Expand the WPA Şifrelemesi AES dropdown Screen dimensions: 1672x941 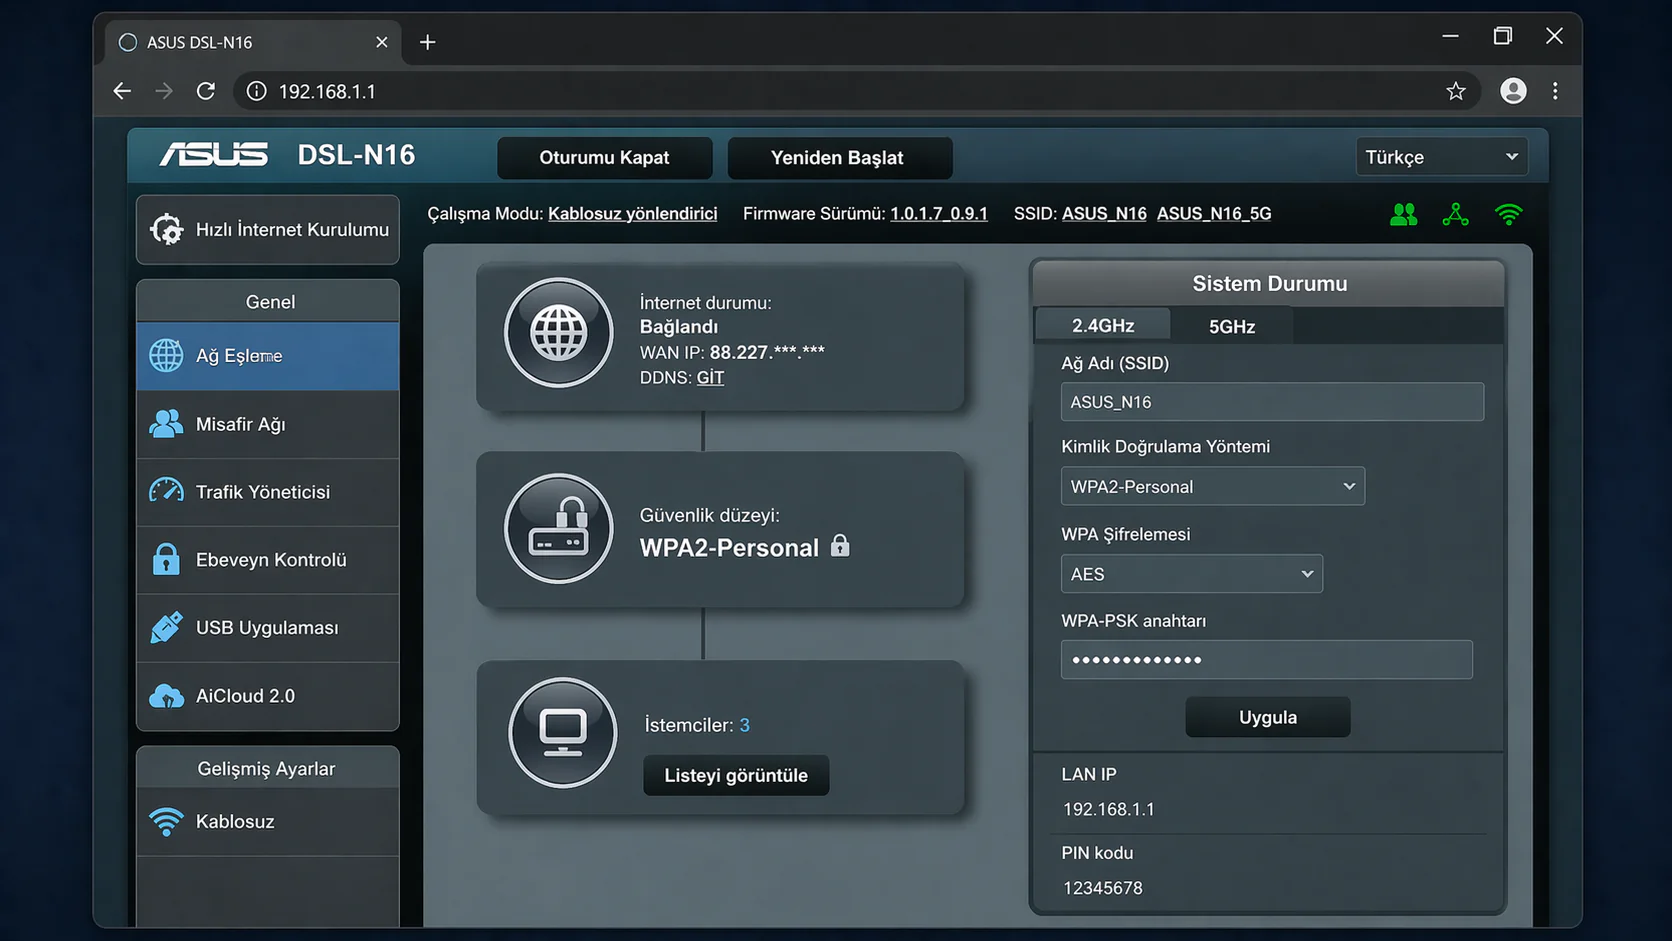1191,573
